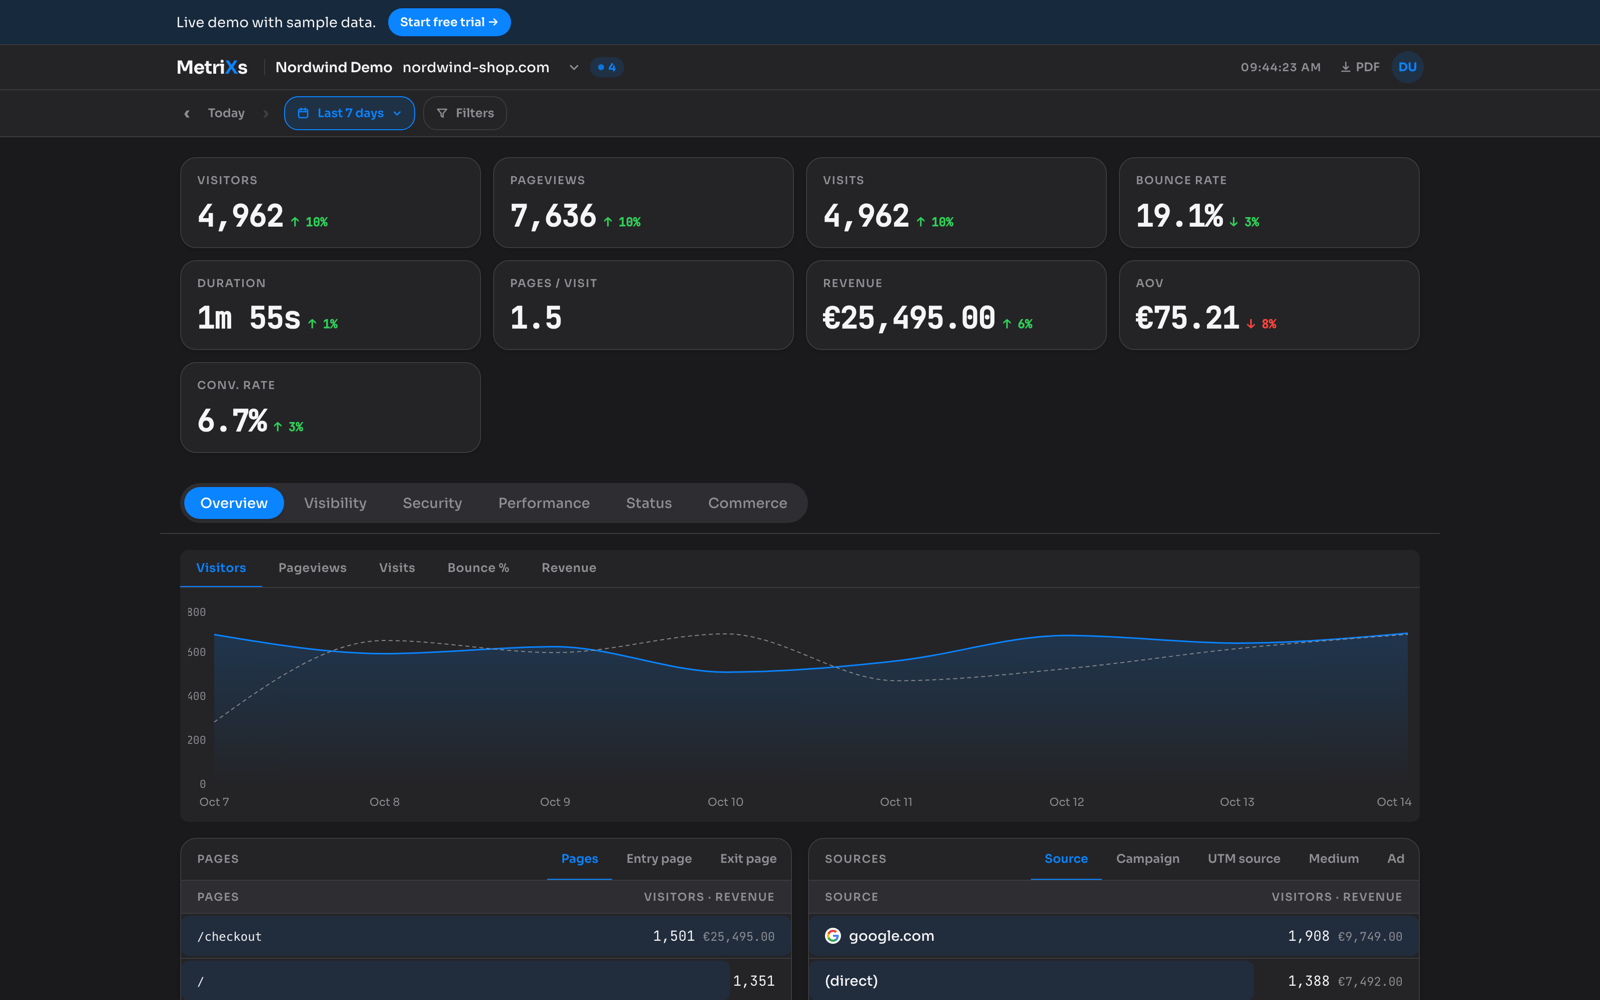Show the Visitors chart tab
The width and height of the screenshot is (1600, 1000).
pos(221,568)
